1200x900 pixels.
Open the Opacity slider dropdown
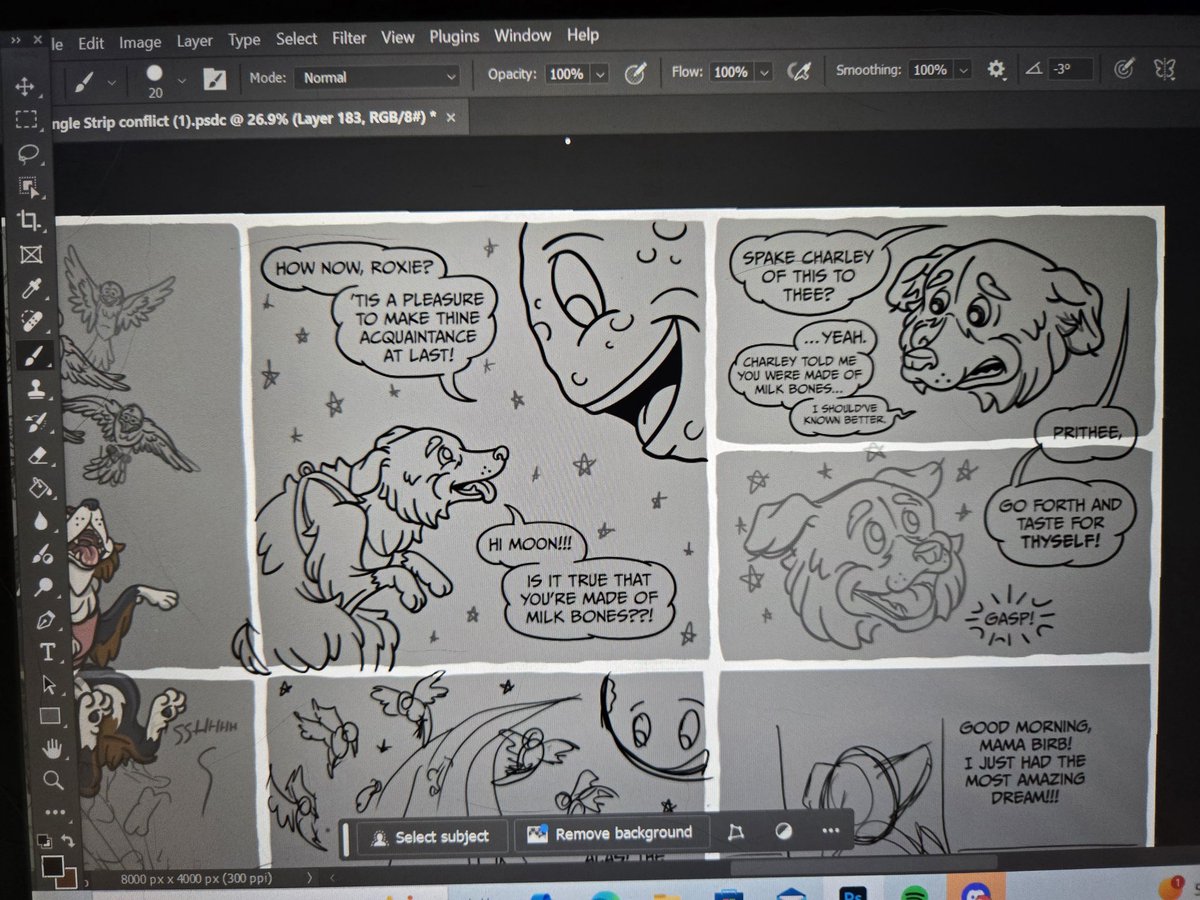pyautogui.click(x=599, y=74)
